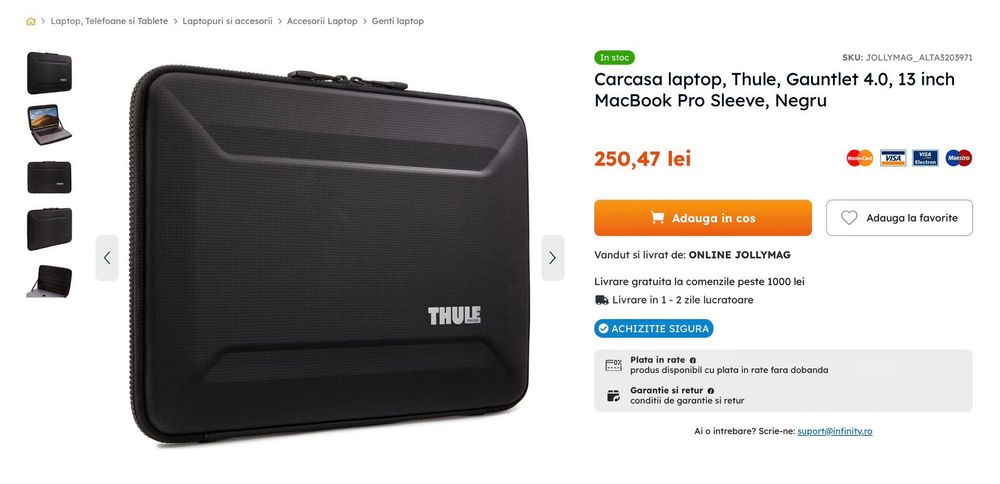
Task: Click the ACHIZITIE SIGURA badge
Action: [654, 329]
